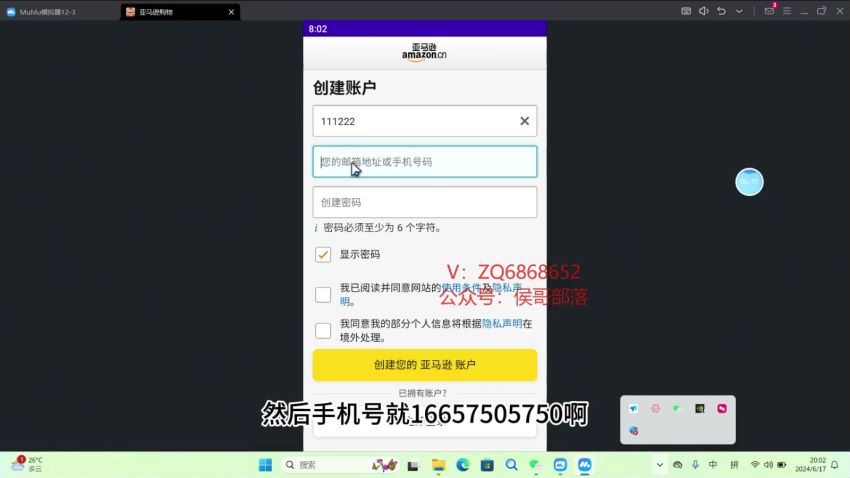Click the email or phone number field

pyautogui.click(x=424, y=162)
